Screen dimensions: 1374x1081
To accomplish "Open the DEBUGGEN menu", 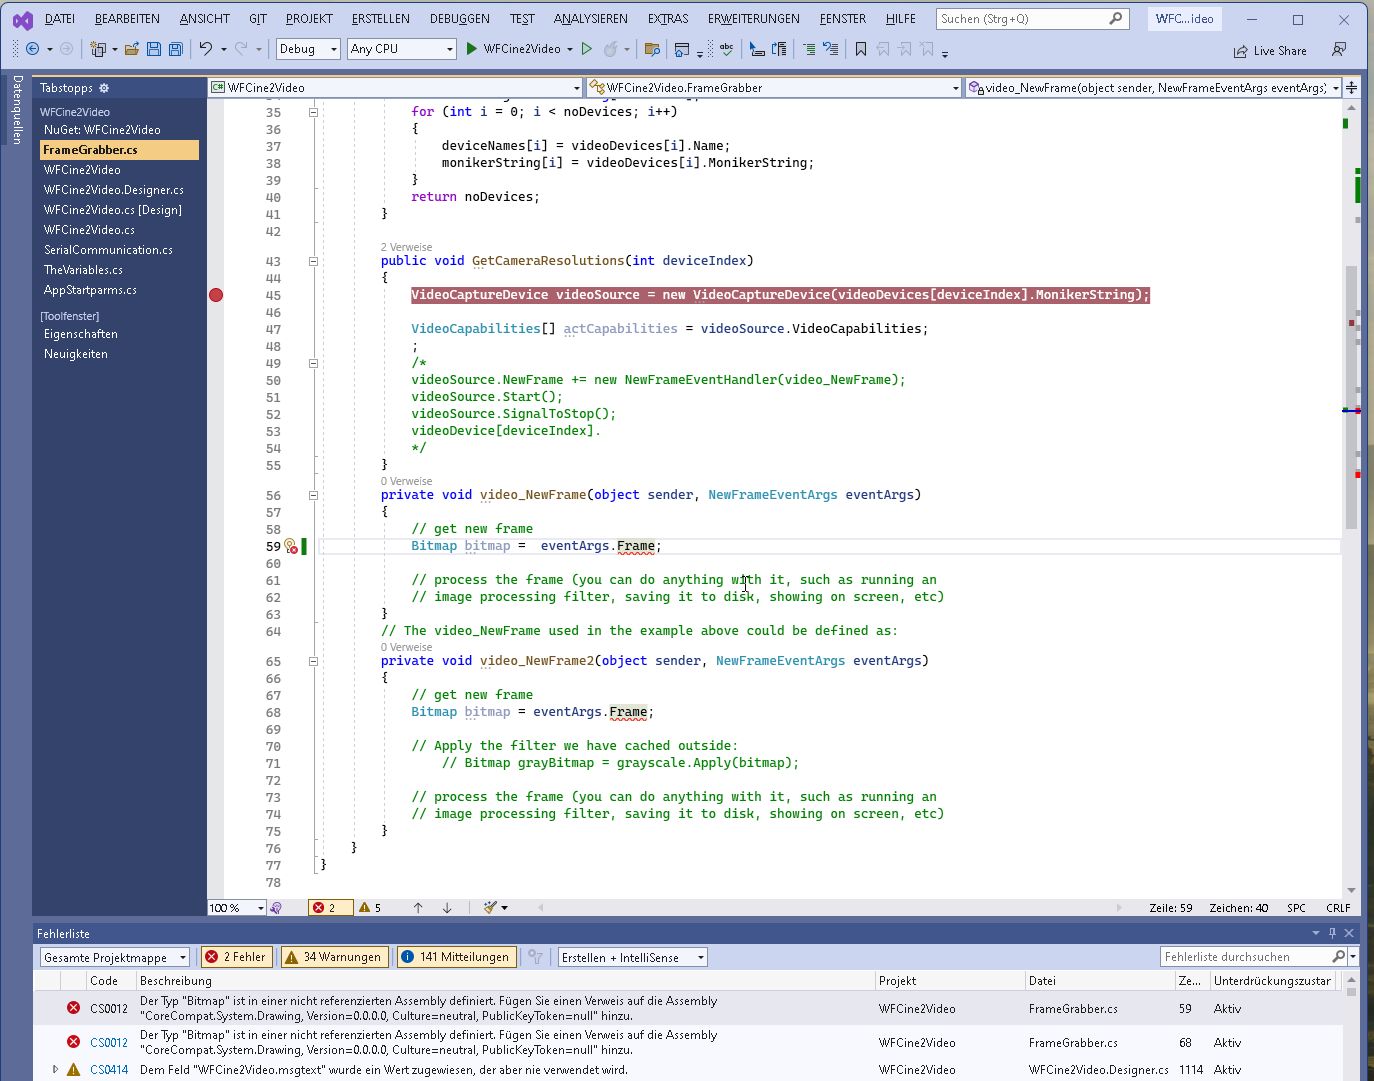I will click(459, 17).
